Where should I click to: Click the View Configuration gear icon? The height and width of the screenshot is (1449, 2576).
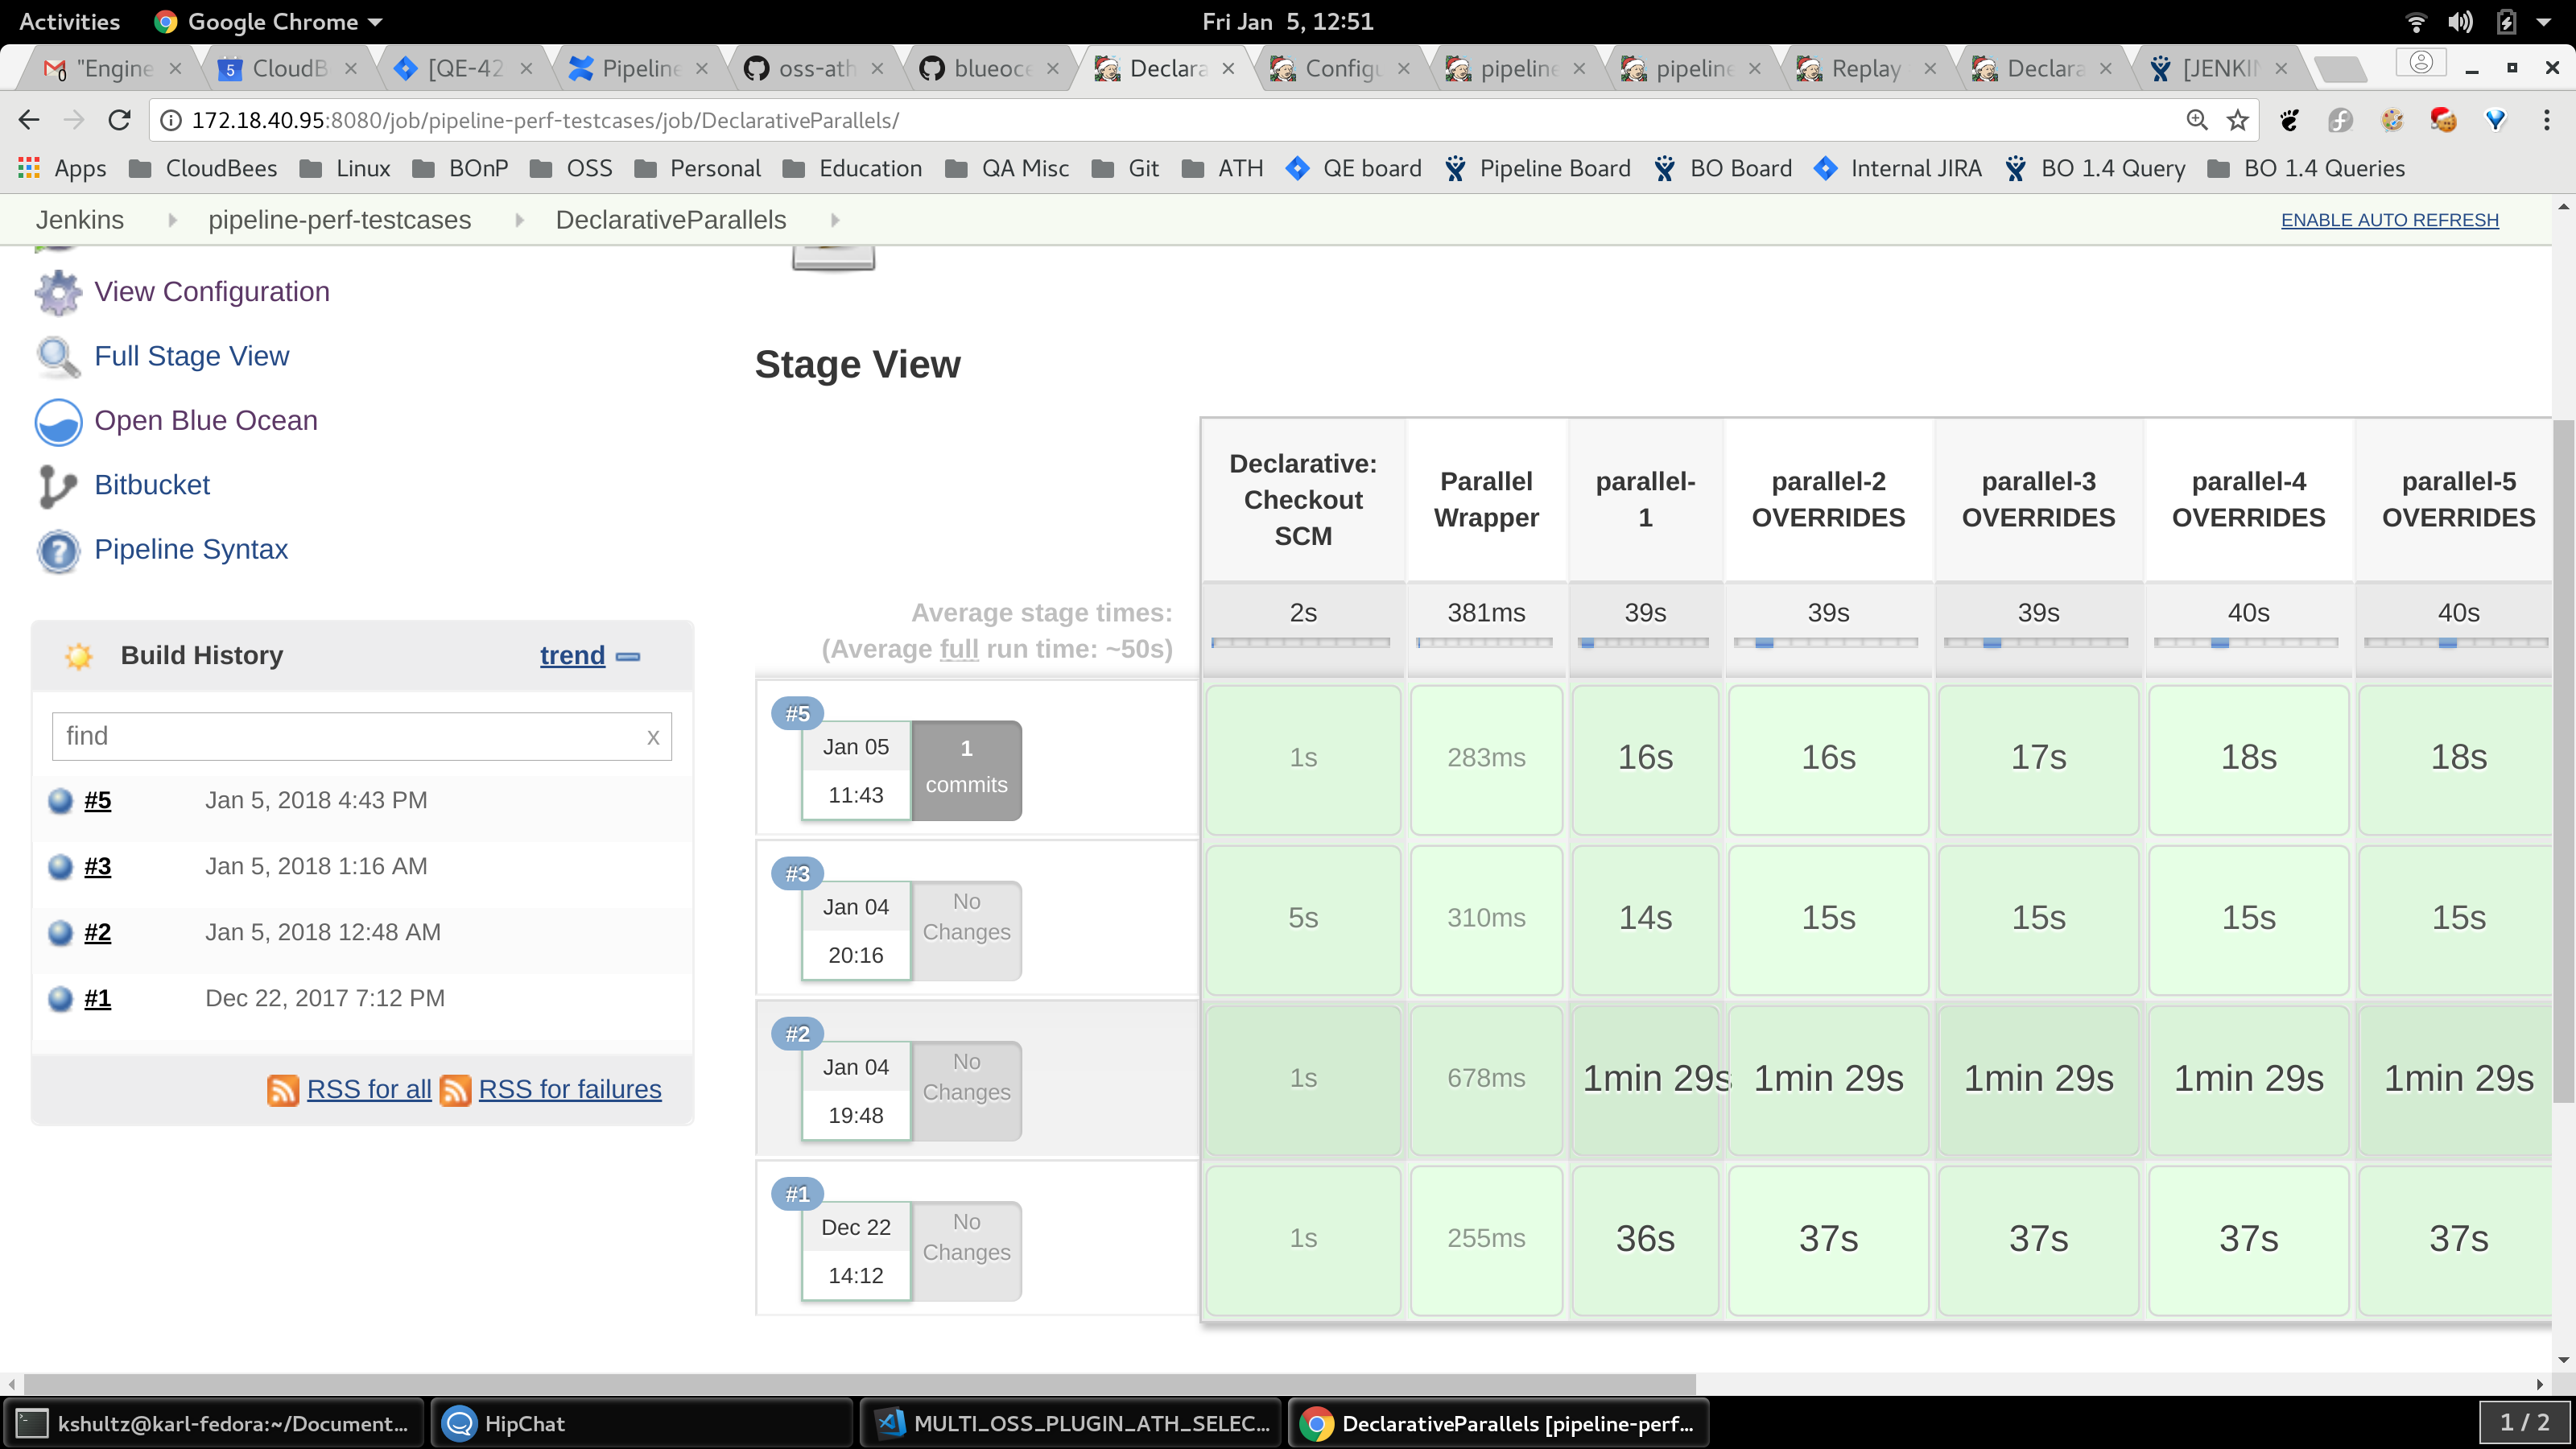click(58, 292)
